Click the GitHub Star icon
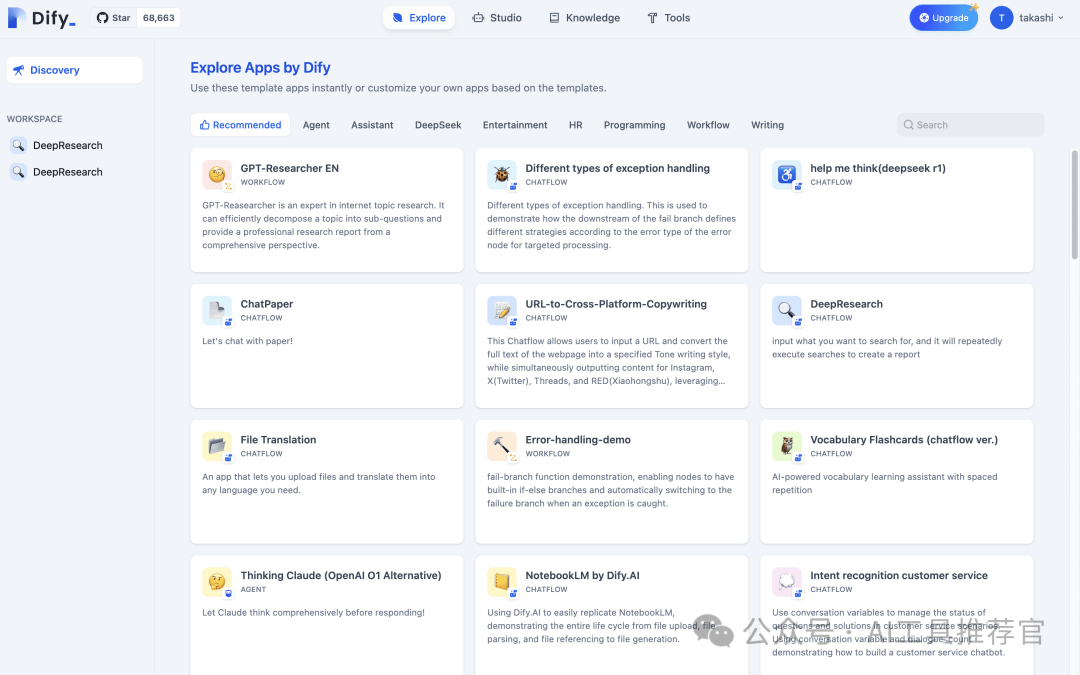1080x675 pixels. point(102,18)
